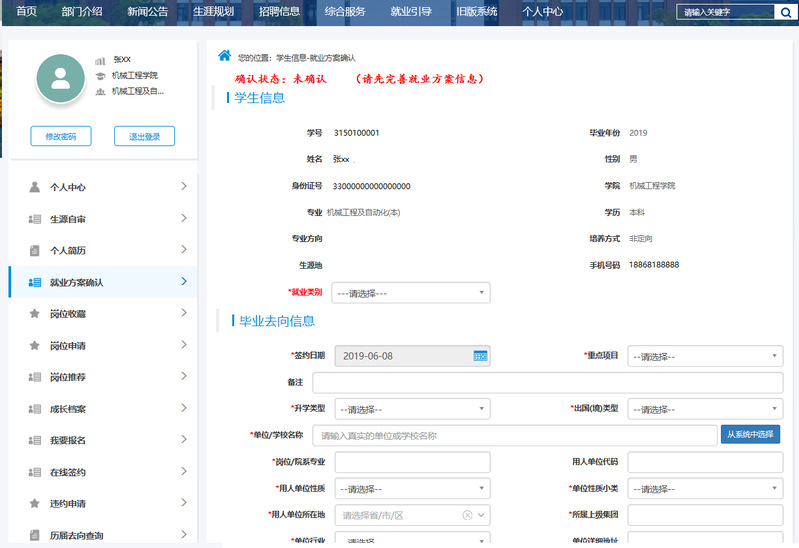The image size is (799, 548).
Task: Click the 个人简历 document icon
Action: (x=34, y=250)
